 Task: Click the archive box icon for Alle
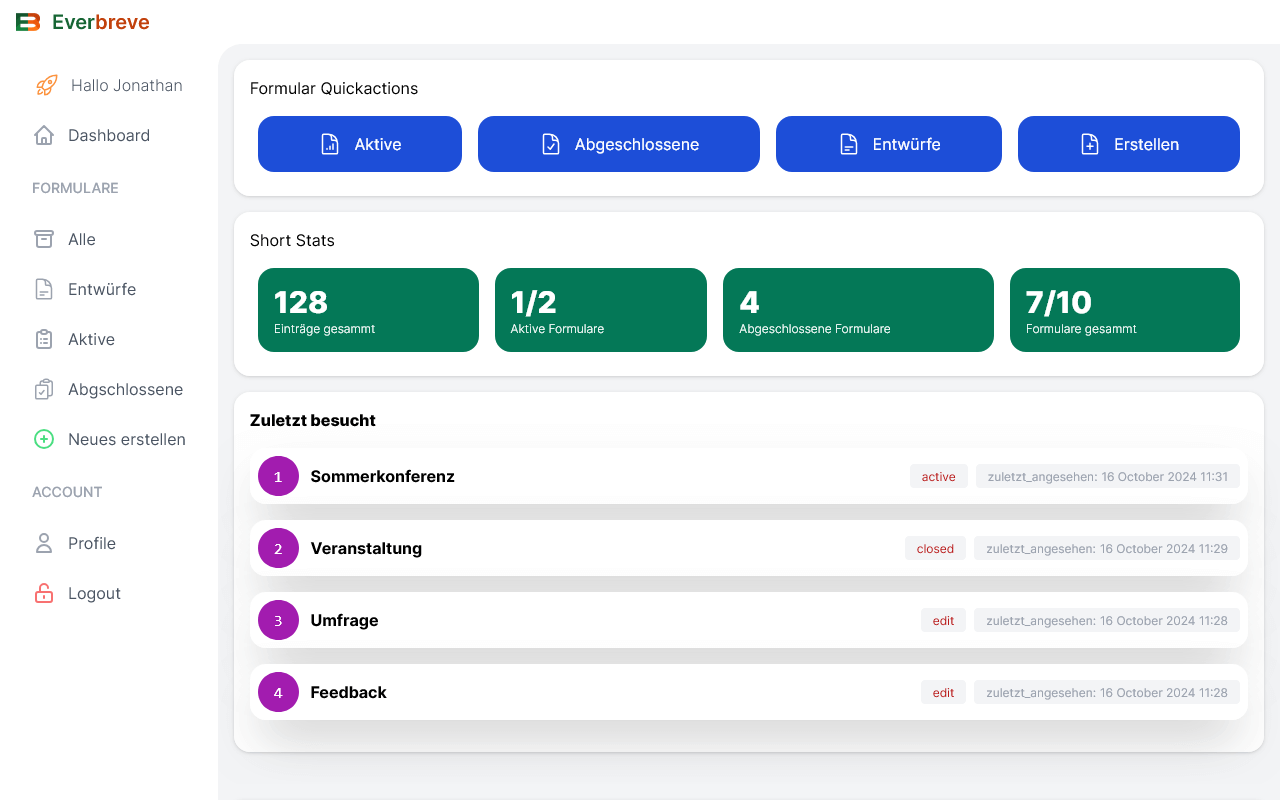(x=44, y=239)
